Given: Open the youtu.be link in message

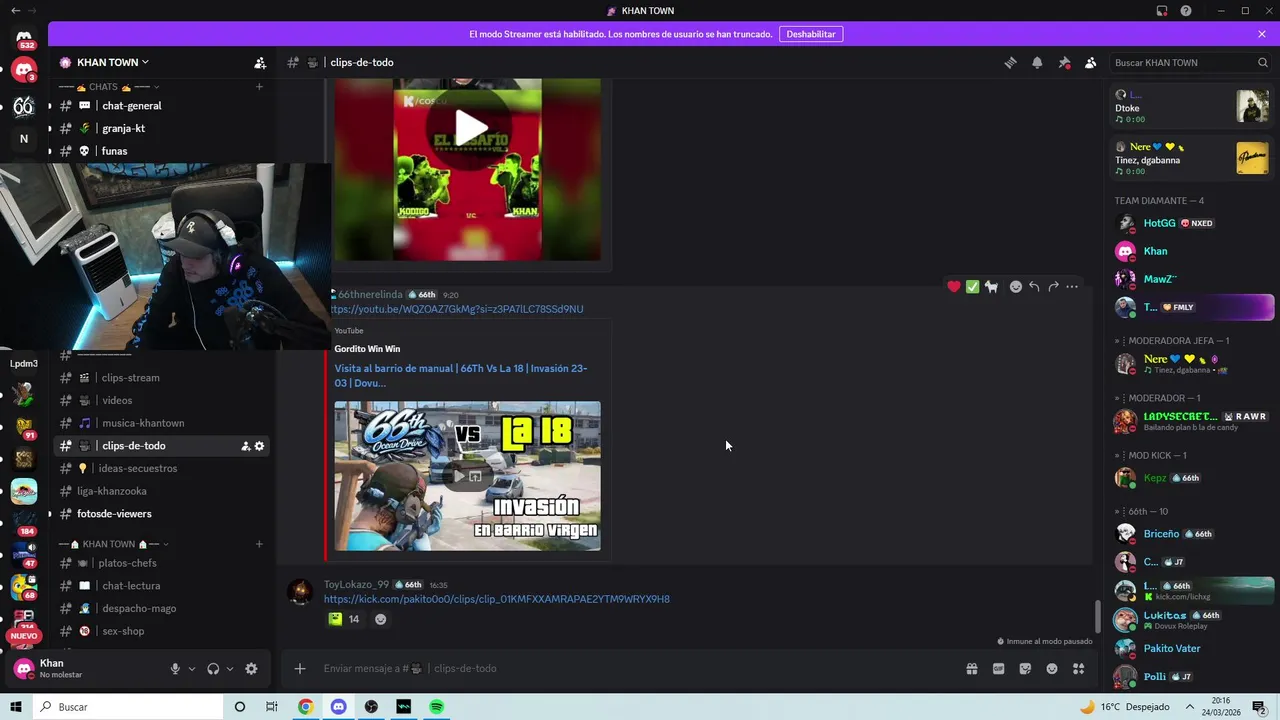Looking at the screenshot, I should (x=458, y=309).
